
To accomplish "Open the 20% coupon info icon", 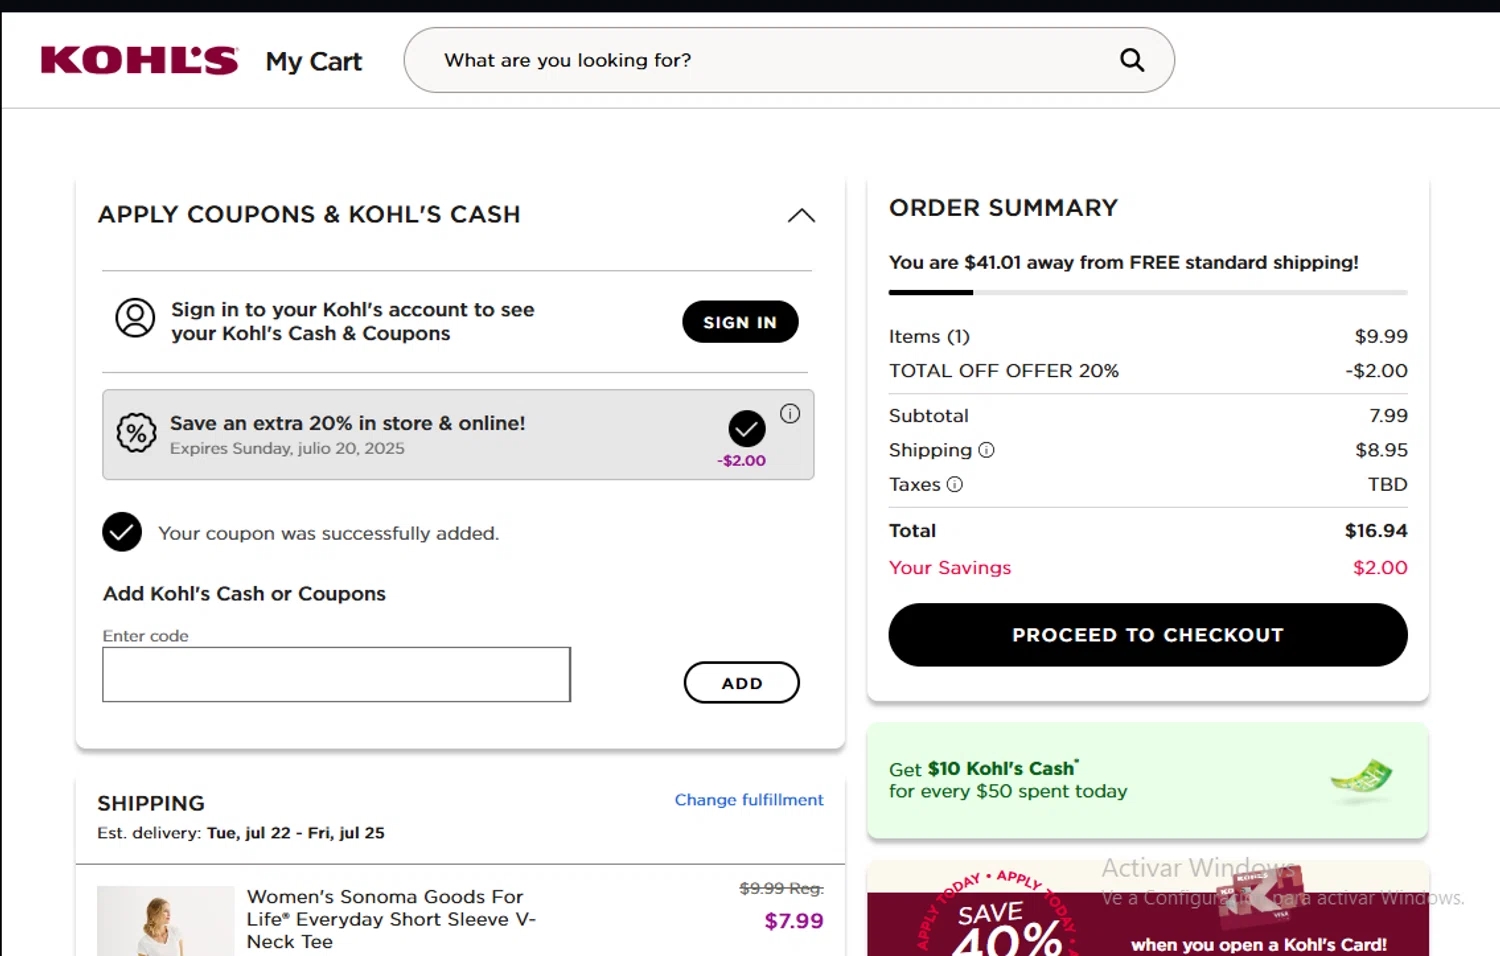I will 790,414.
